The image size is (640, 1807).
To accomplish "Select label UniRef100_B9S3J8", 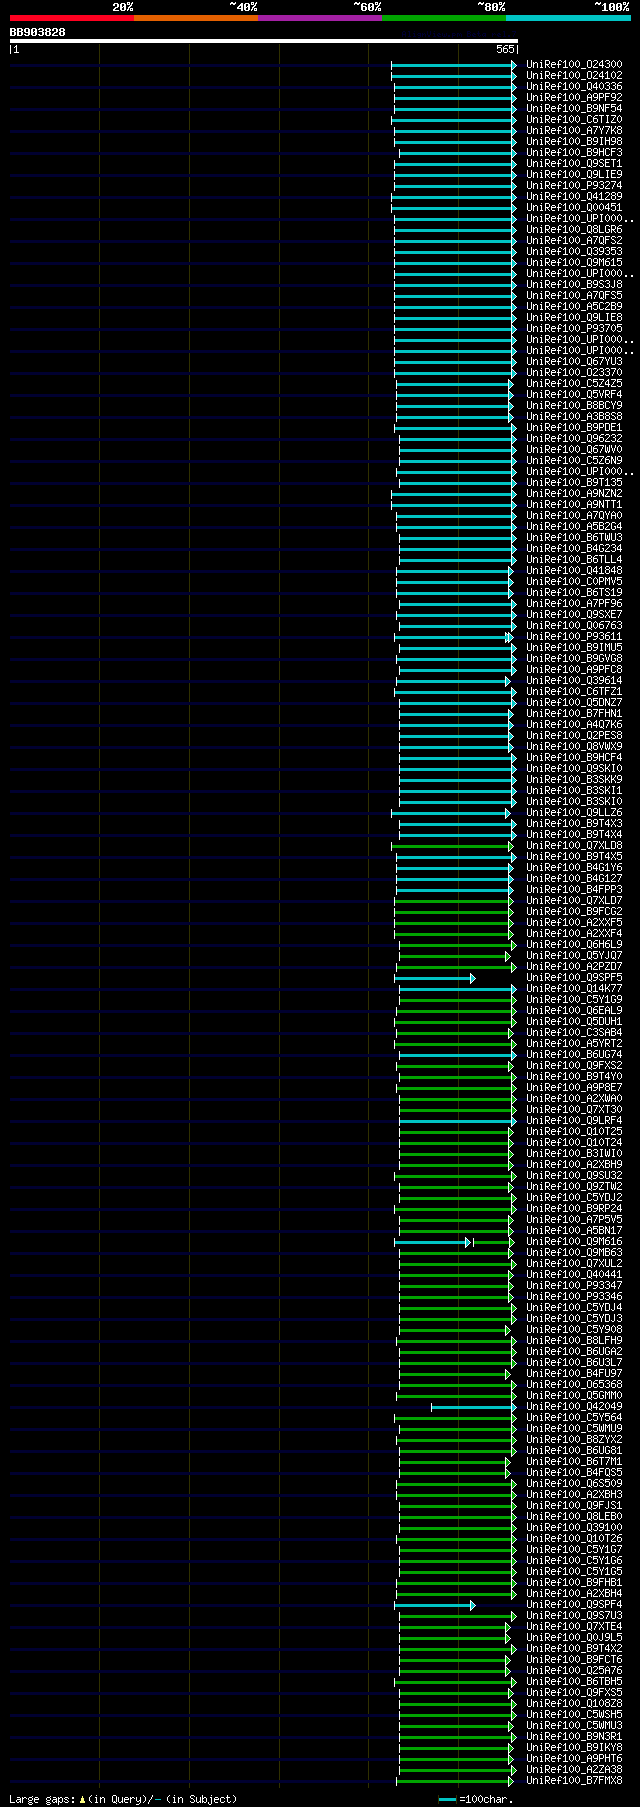I will (574, 285).
